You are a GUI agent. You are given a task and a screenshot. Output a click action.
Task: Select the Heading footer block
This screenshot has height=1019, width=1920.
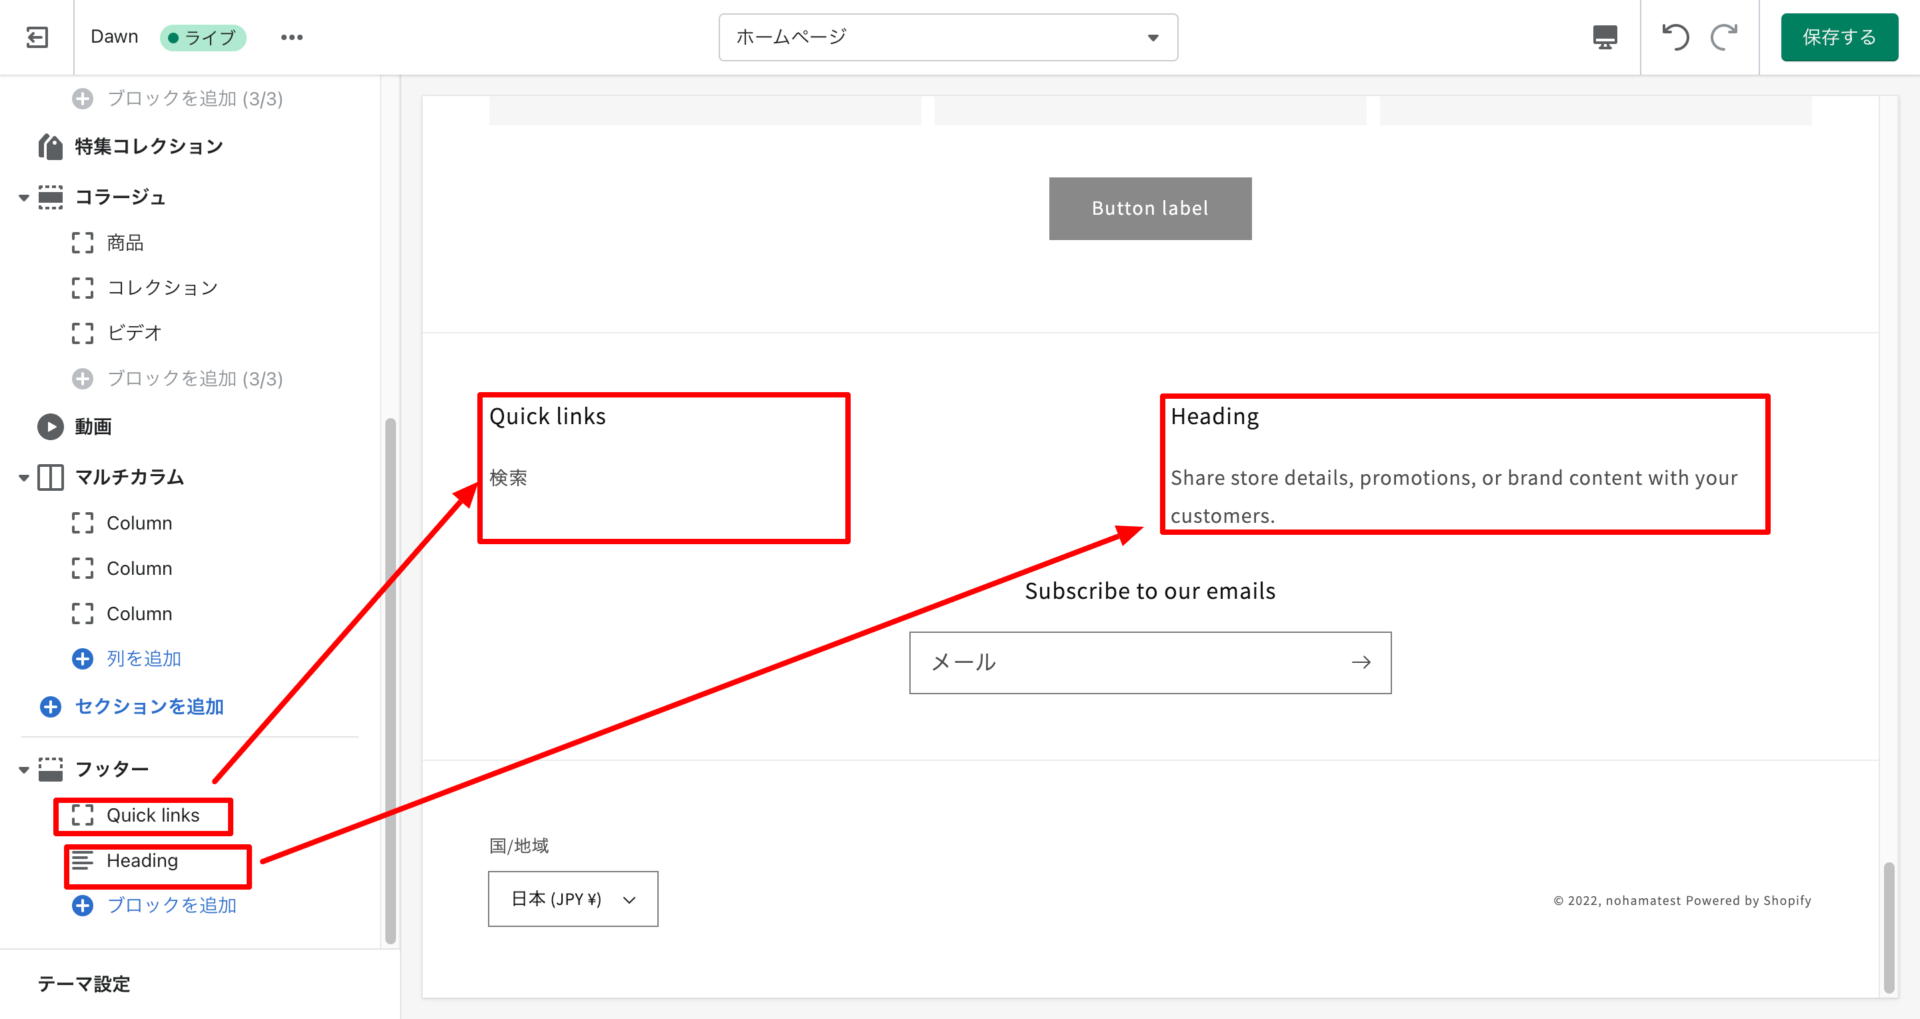click(143, 861)
